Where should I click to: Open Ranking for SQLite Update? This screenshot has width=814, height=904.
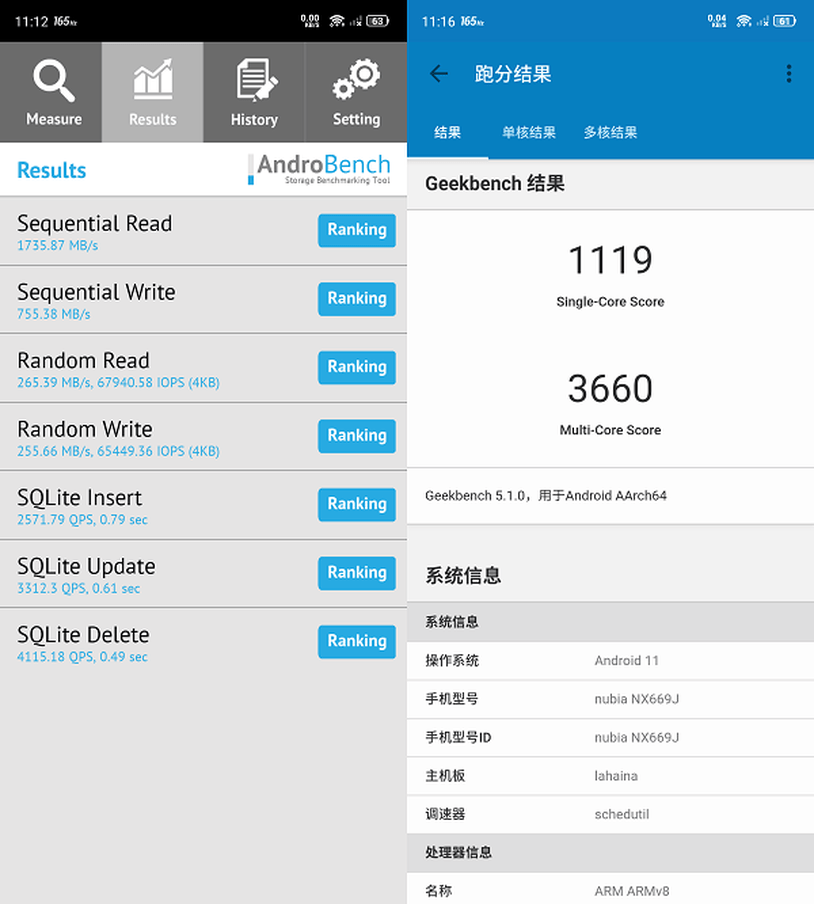357,573
